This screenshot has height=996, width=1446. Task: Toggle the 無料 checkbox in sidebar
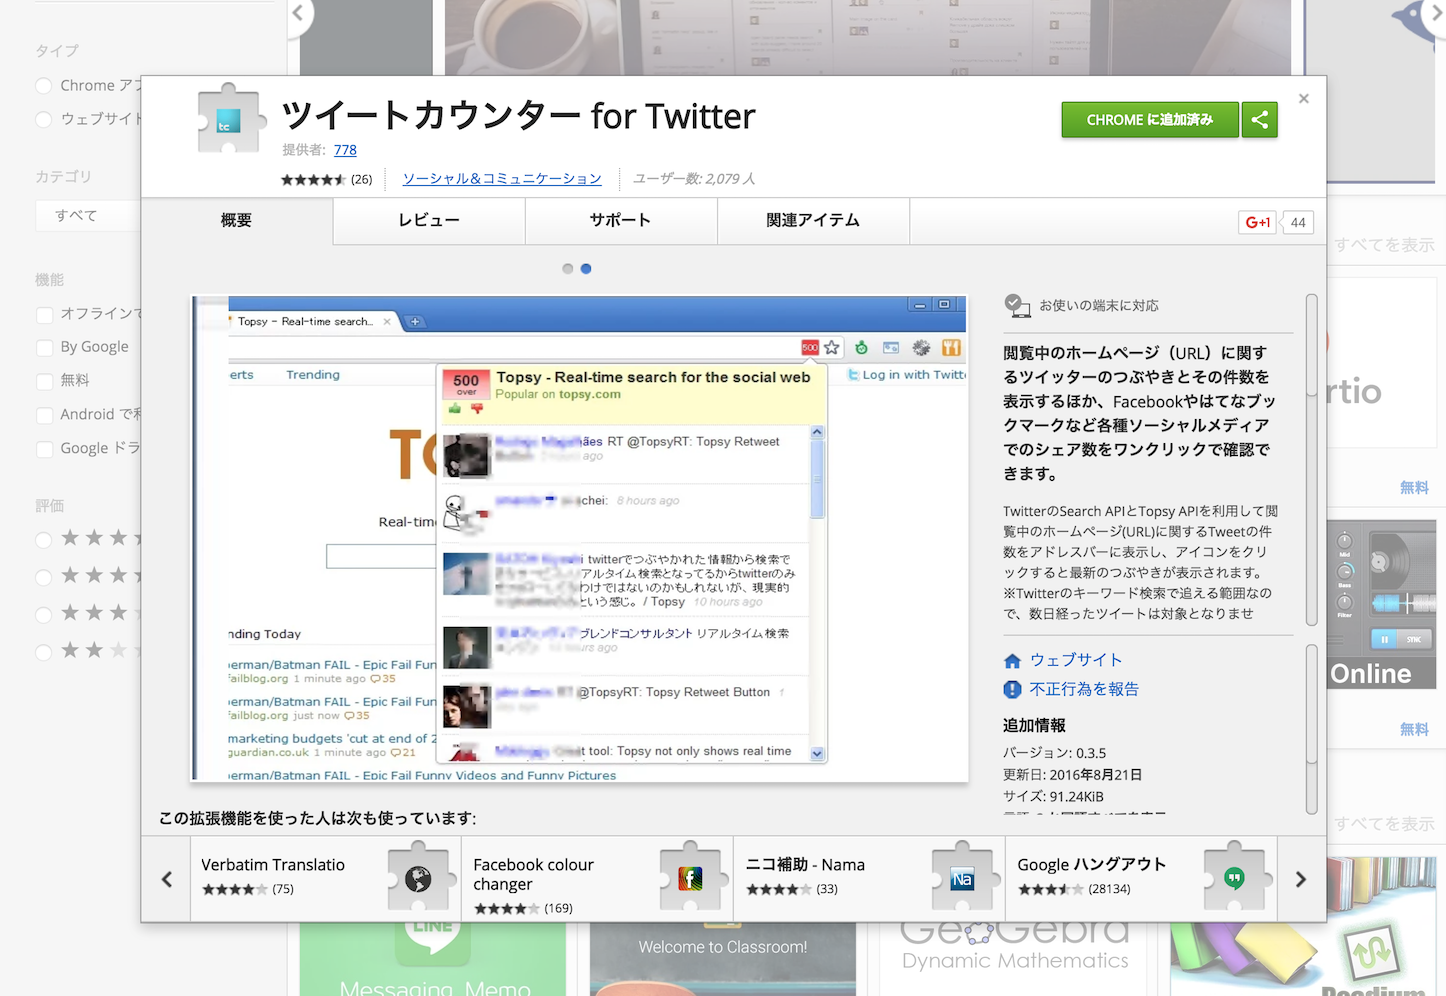pyautogui.click(x=44, y=381)
